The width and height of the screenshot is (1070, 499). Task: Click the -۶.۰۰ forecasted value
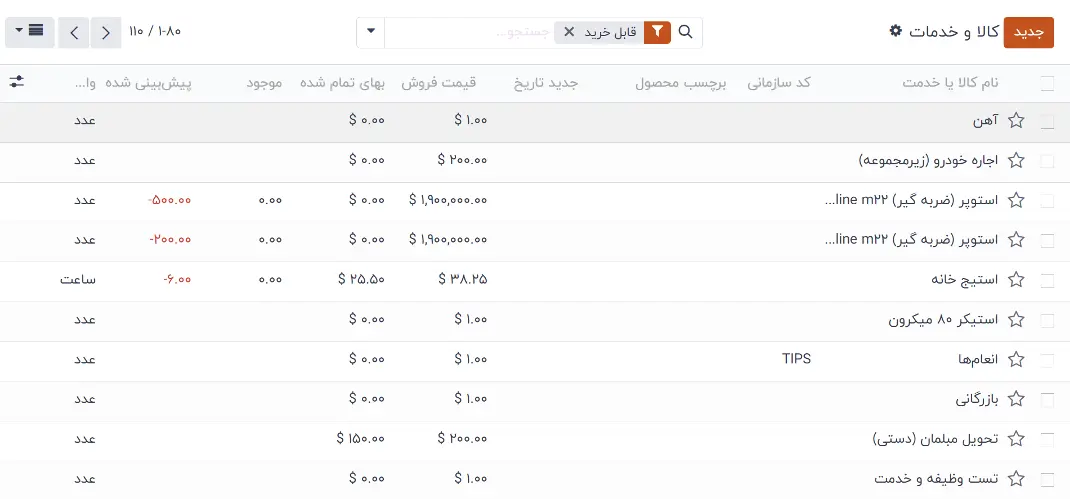point(177,279)
